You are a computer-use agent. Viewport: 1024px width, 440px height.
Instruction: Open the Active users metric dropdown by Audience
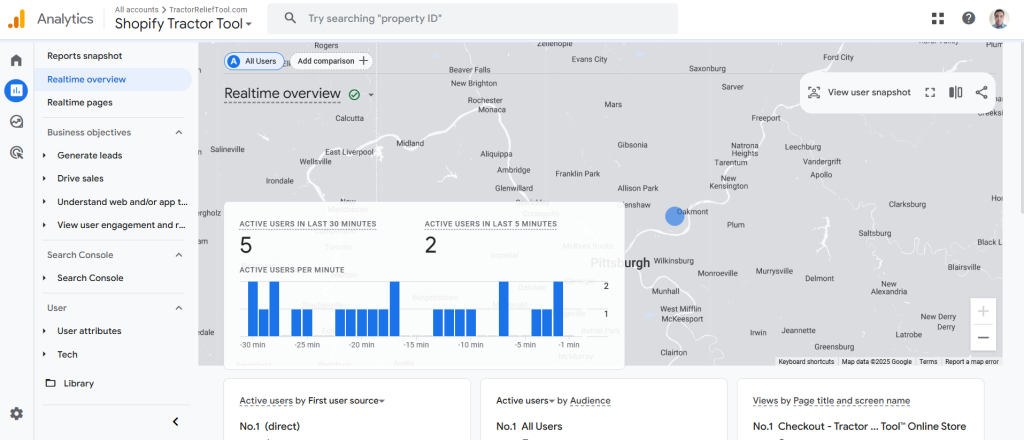525,401
